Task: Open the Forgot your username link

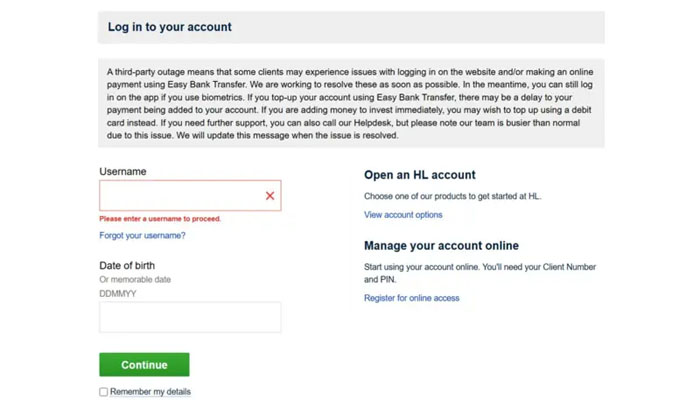Action: tap(142, 236)
